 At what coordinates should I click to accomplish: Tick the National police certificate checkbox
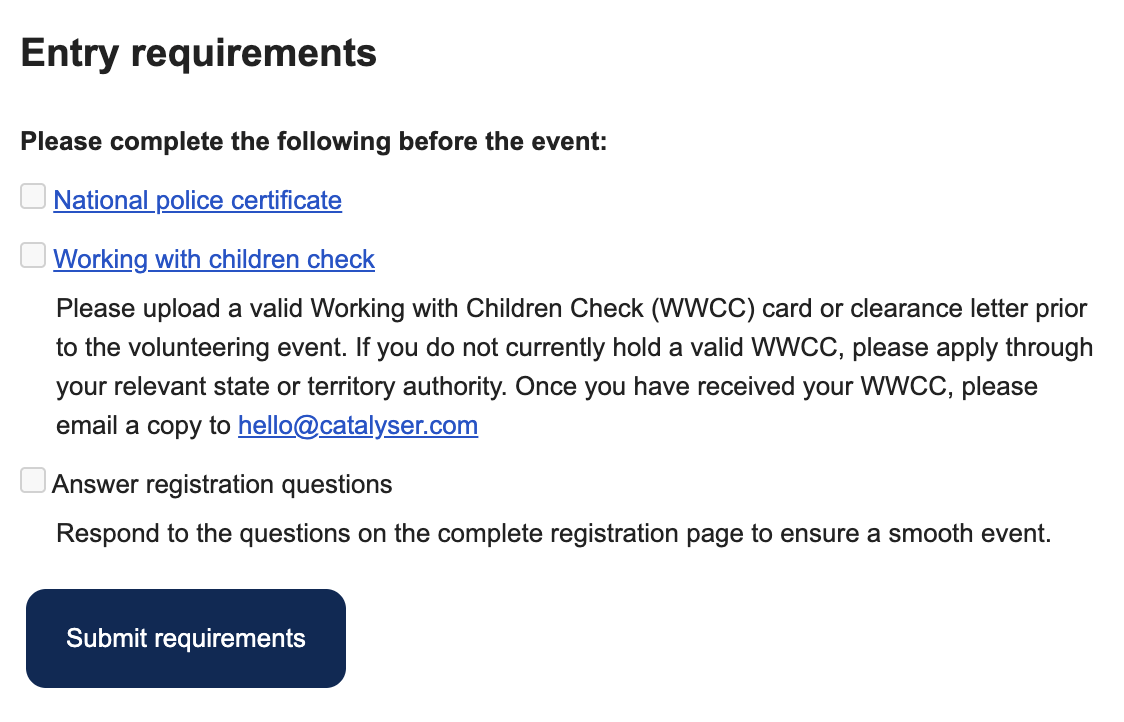pyautogui.click(x=33, y=196)
